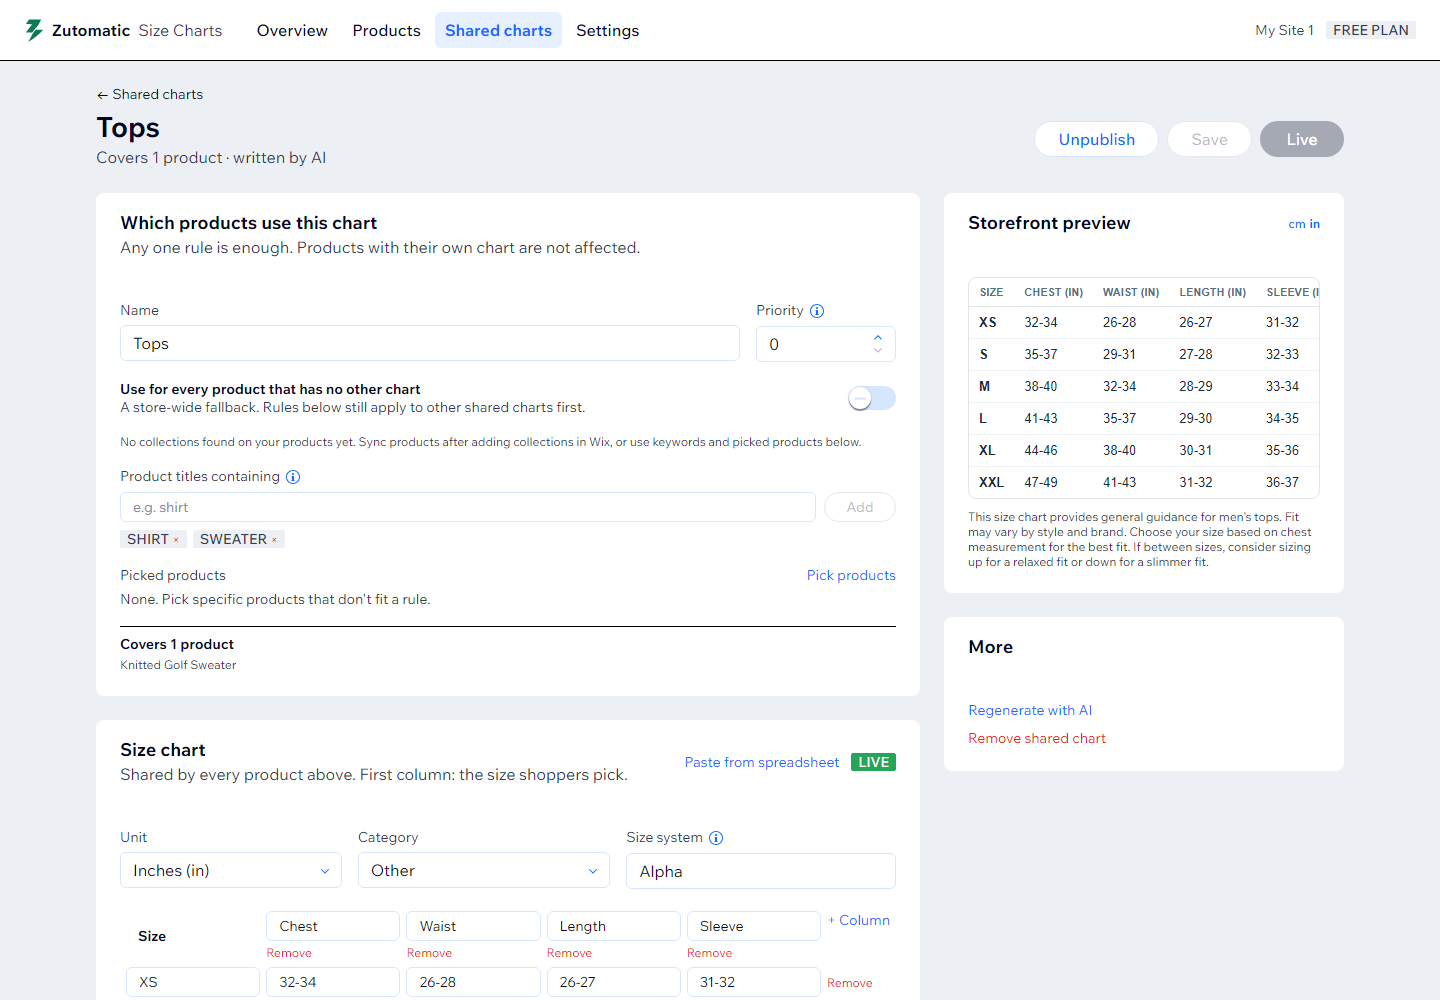
Task: Go back to Shared charts
Action: tap(150, 94)
